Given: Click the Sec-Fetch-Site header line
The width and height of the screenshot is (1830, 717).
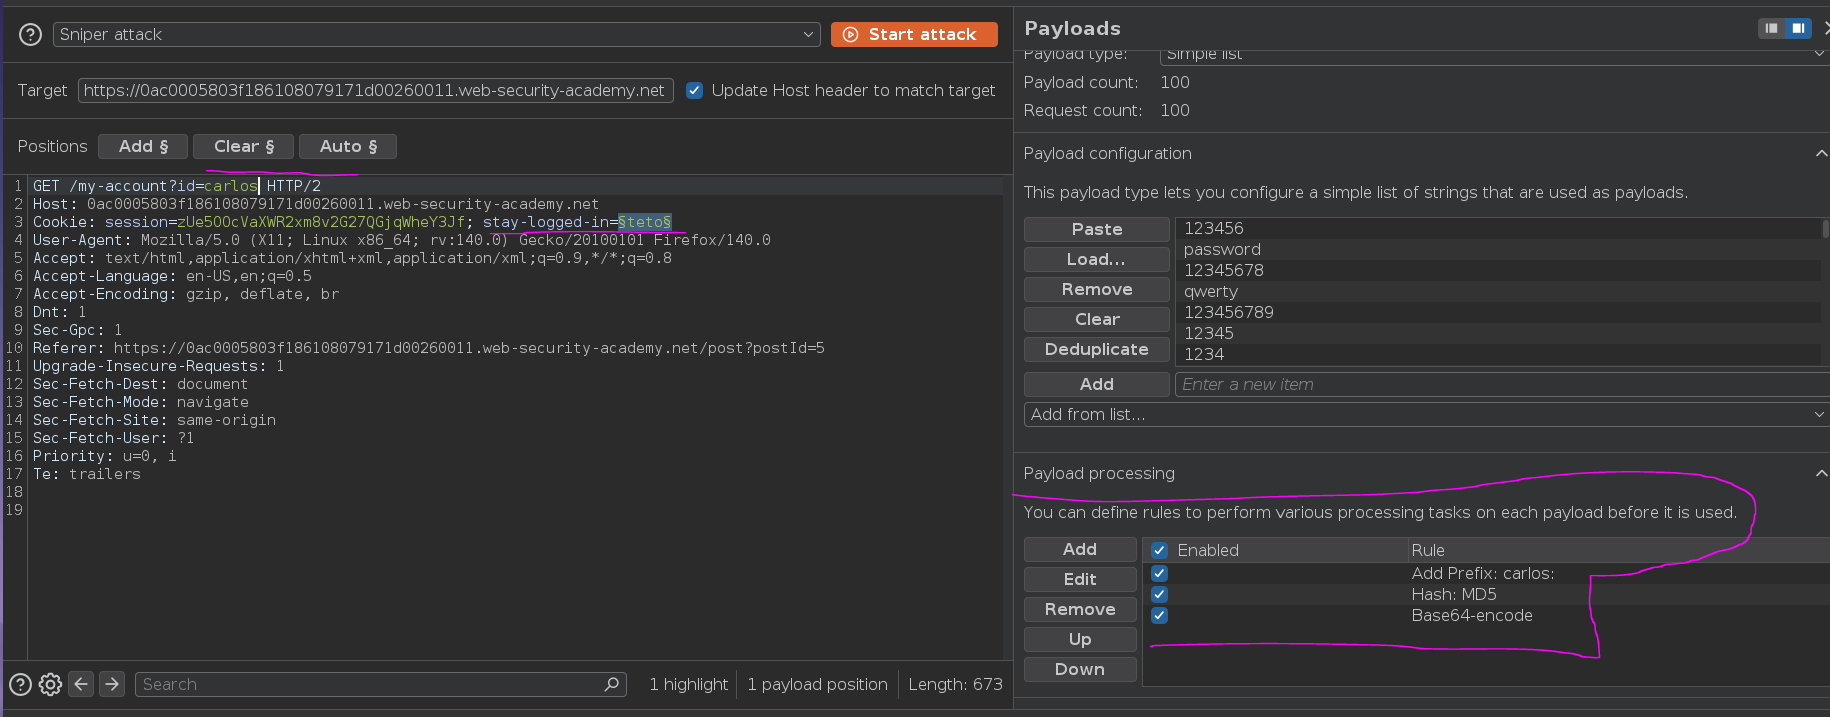Looking at the screenshot, I should (154, 420).
